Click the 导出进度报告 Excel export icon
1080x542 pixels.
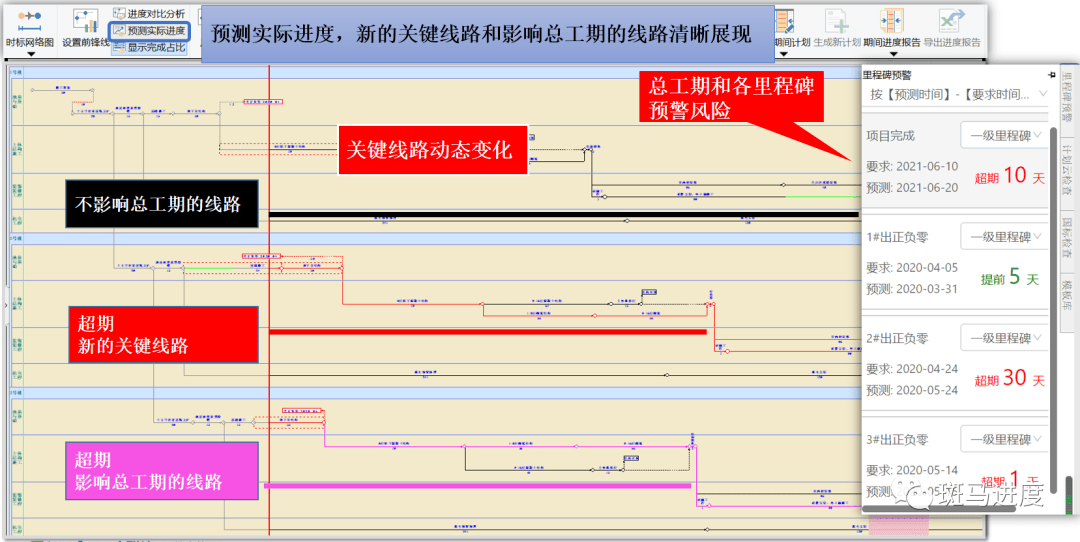click(952, 21)
